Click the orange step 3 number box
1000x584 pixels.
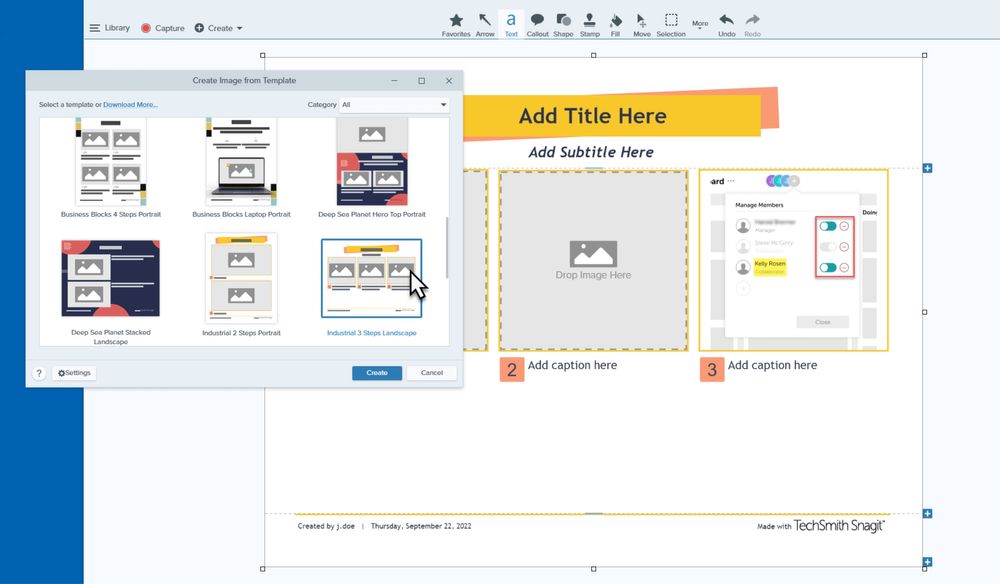click(x=712, y=370)
